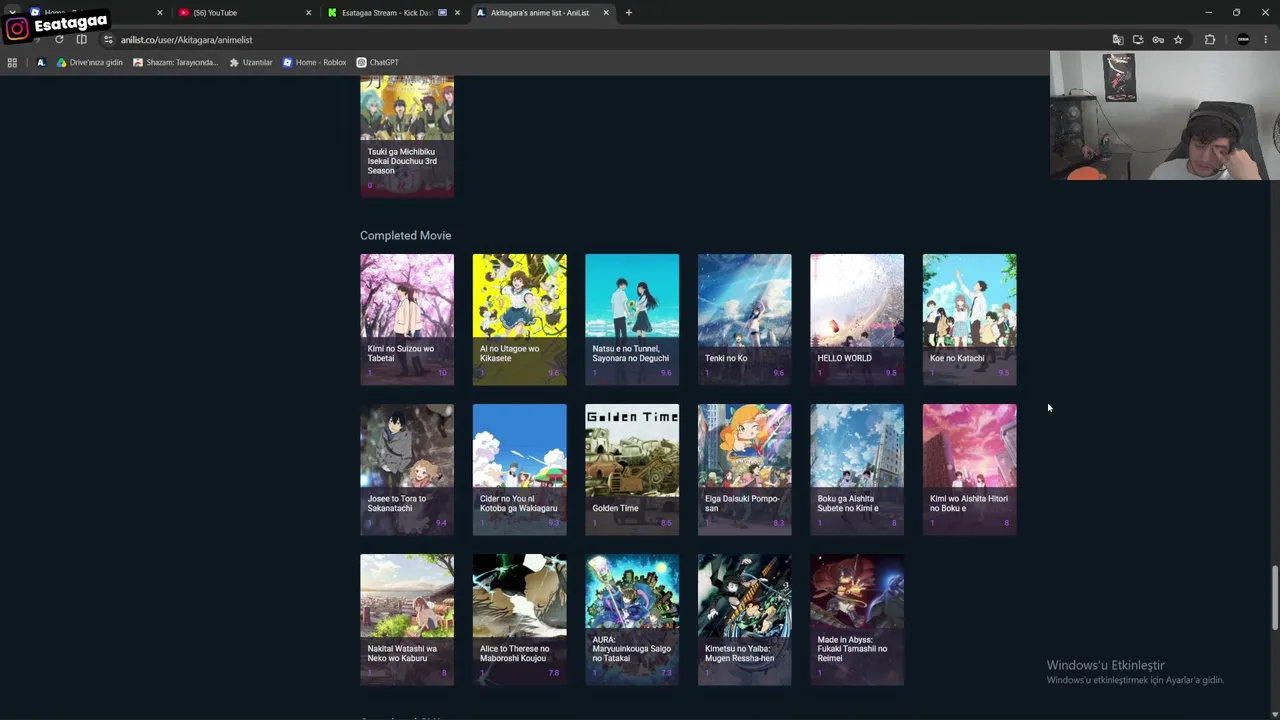Open Chrome side panel icon
Screen dimensions: 1280x720
coord(81,40)
